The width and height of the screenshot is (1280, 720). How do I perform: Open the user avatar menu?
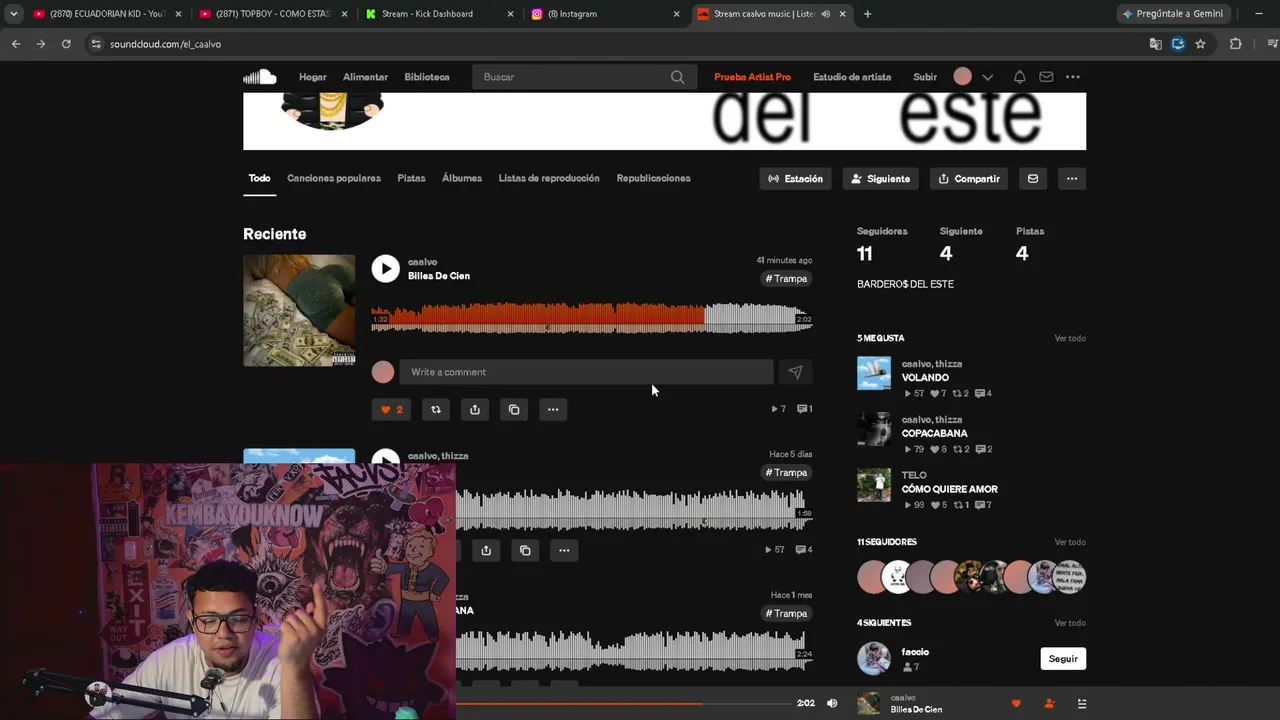click(x=962, y=77)
